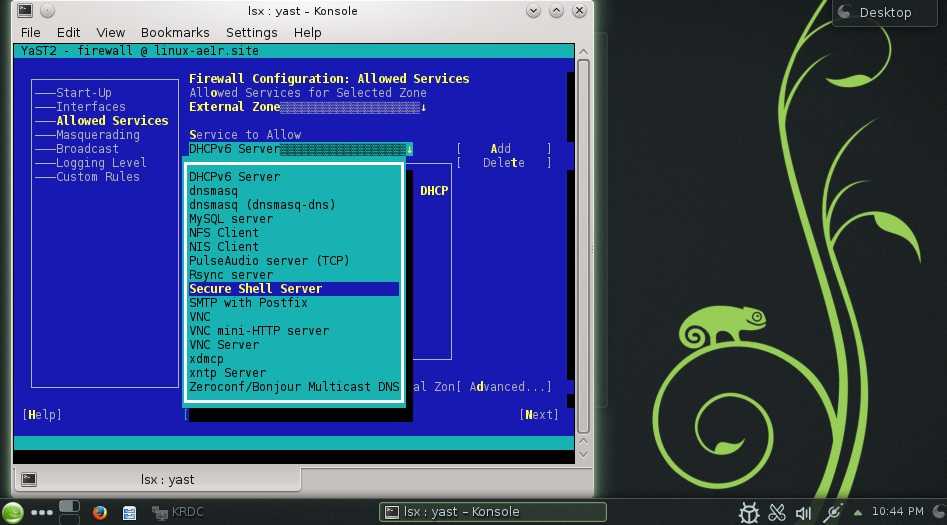Select Logging Level in the firewall tree

click(x=101, y=163)
